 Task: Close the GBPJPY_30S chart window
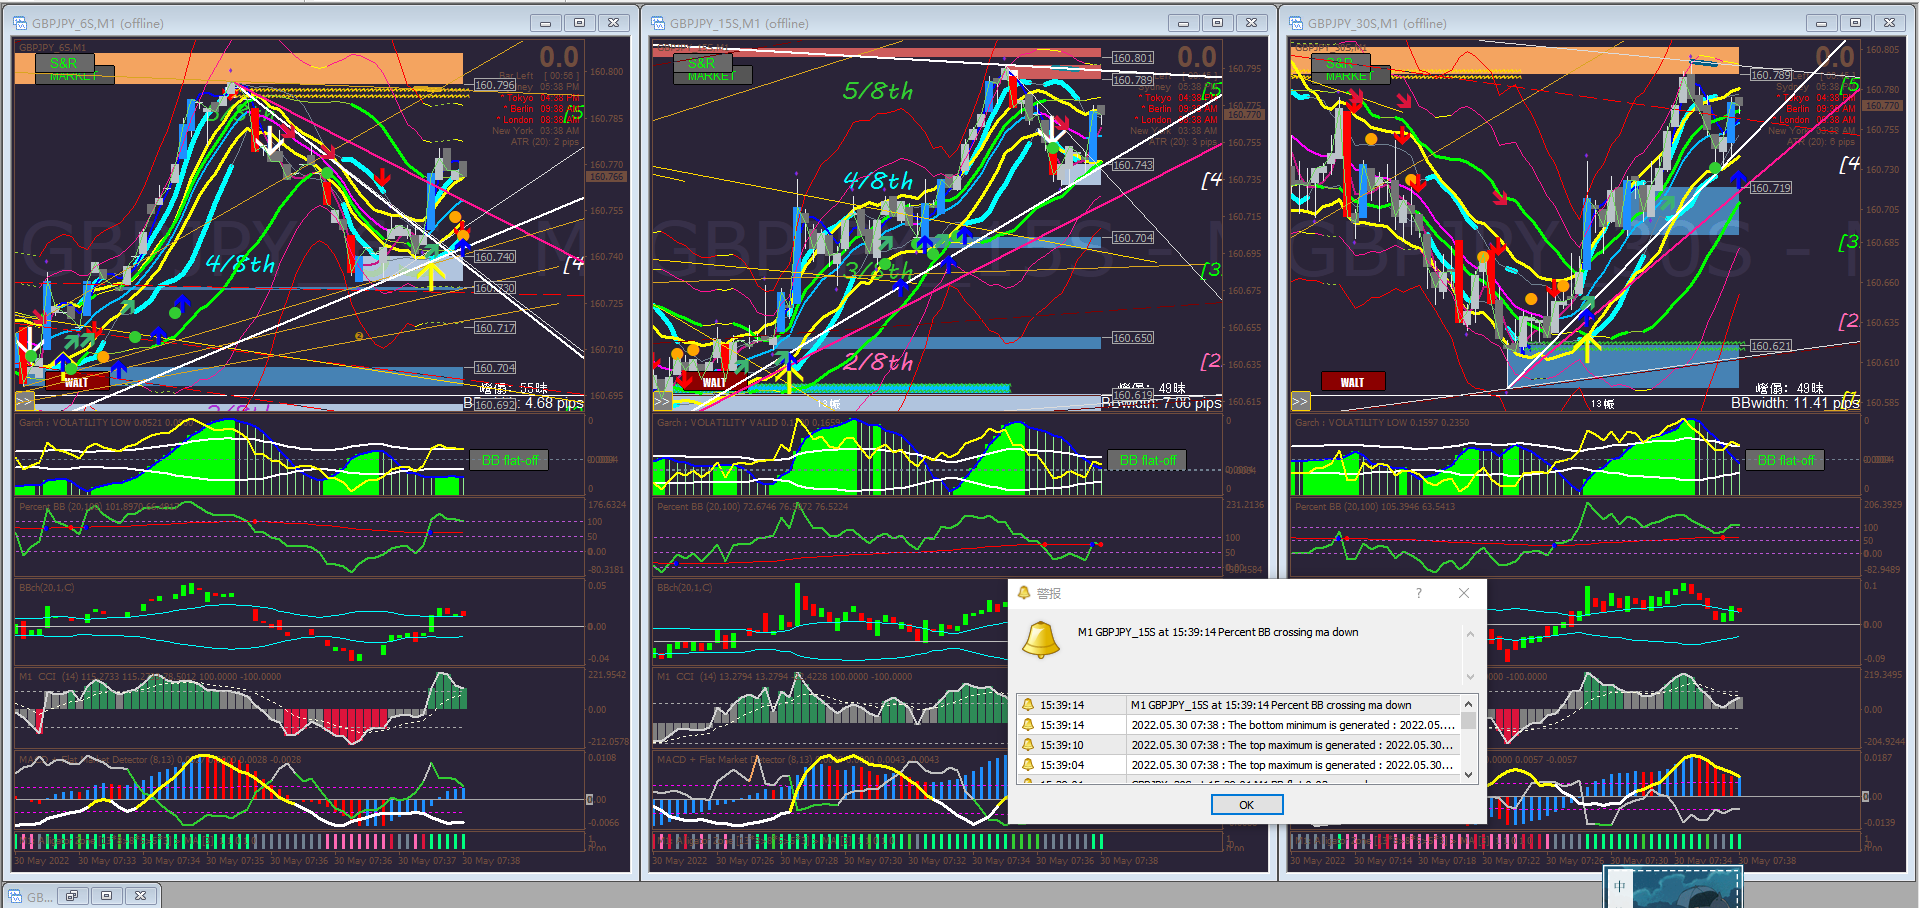tap(1889, 23)
